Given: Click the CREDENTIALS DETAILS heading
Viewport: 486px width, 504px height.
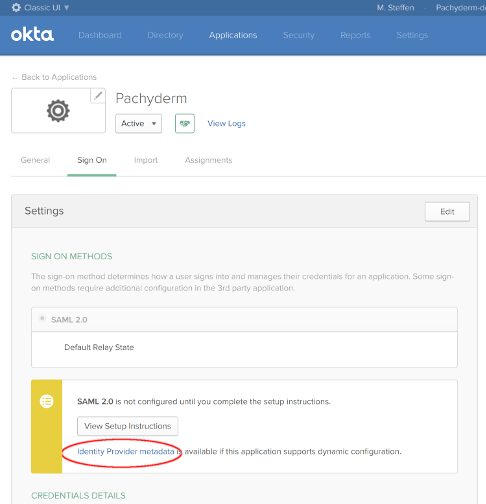Looking at the screenshot, I should coord(78,496).
